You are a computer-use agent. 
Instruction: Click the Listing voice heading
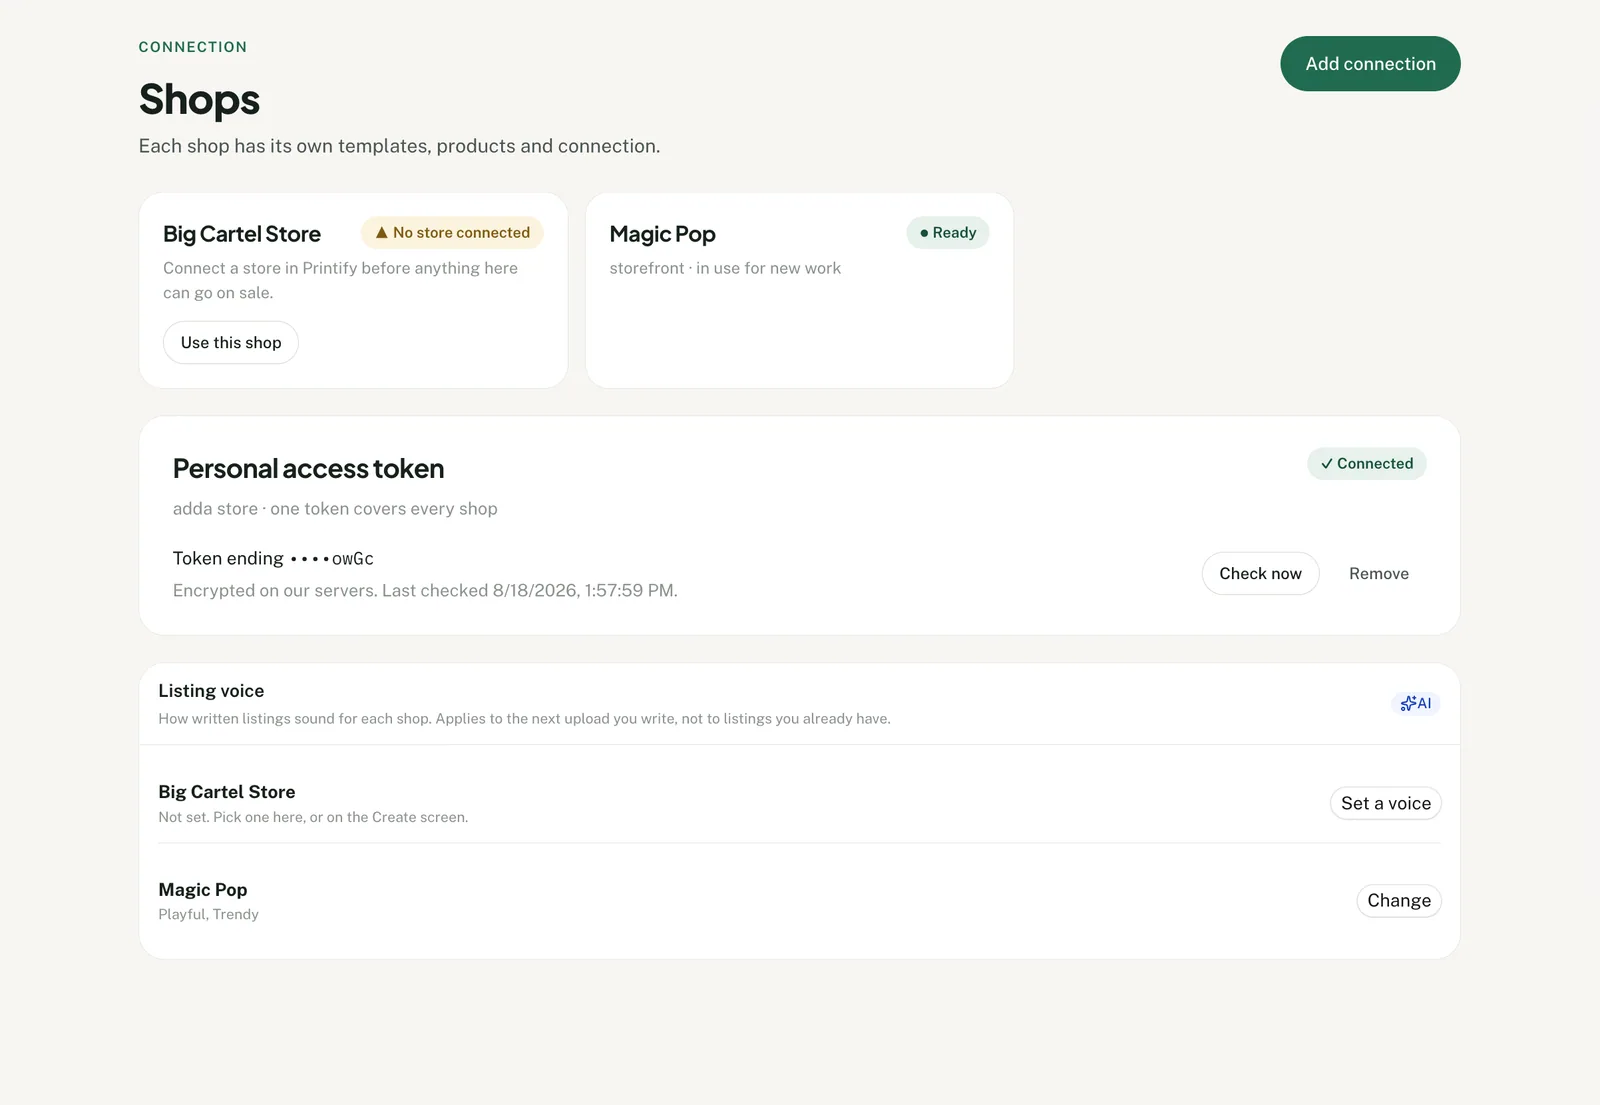[211, 691]
